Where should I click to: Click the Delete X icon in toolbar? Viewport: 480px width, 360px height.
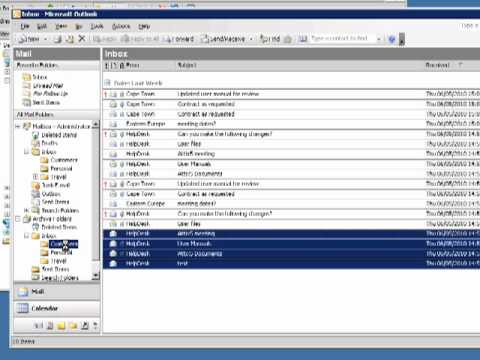(x=82, y=39)
